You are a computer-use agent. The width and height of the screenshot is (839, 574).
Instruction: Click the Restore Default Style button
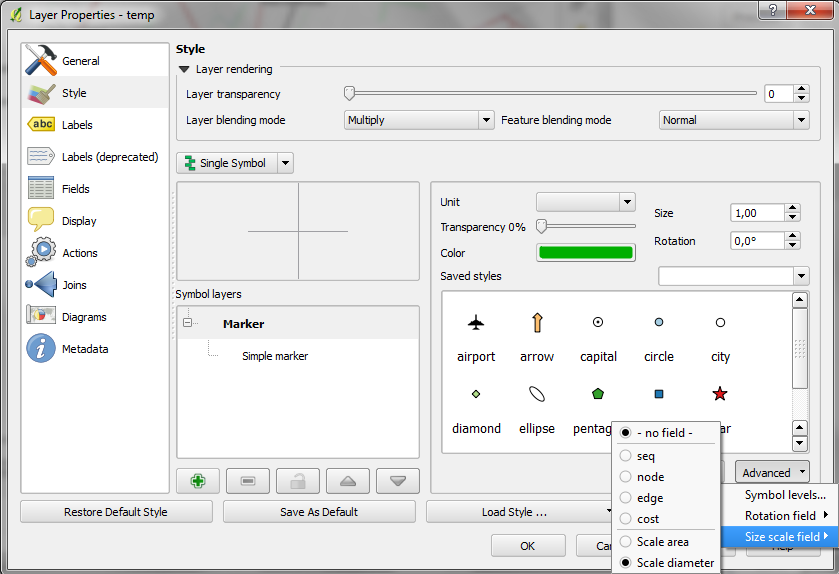click(x=116, y=512)
